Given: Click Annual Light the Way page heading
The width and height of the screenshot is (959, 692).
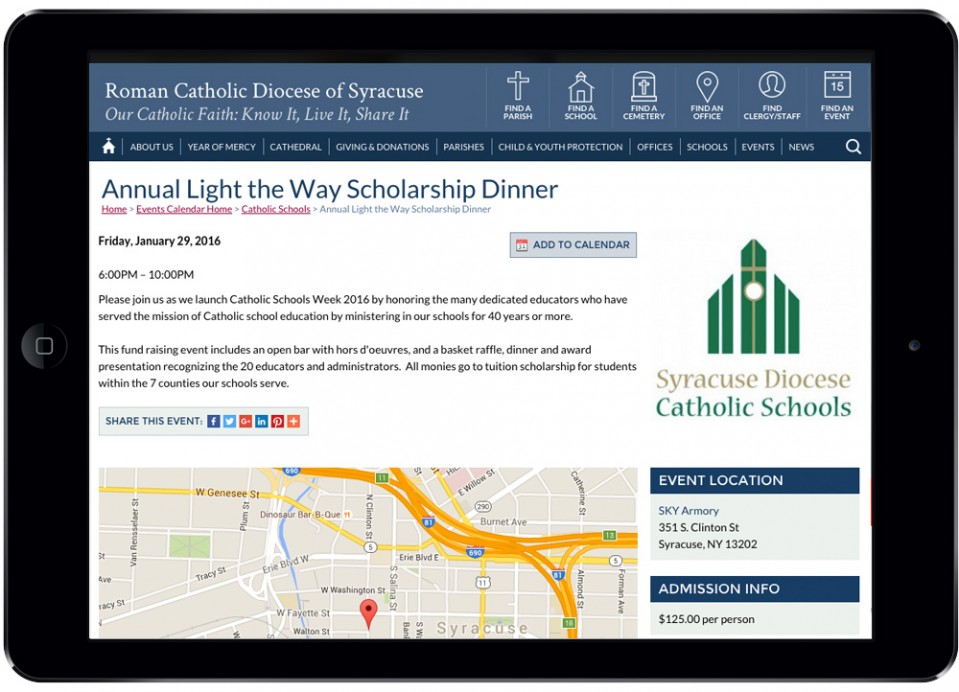Looking at the screenshot, I should click(330, 189).
